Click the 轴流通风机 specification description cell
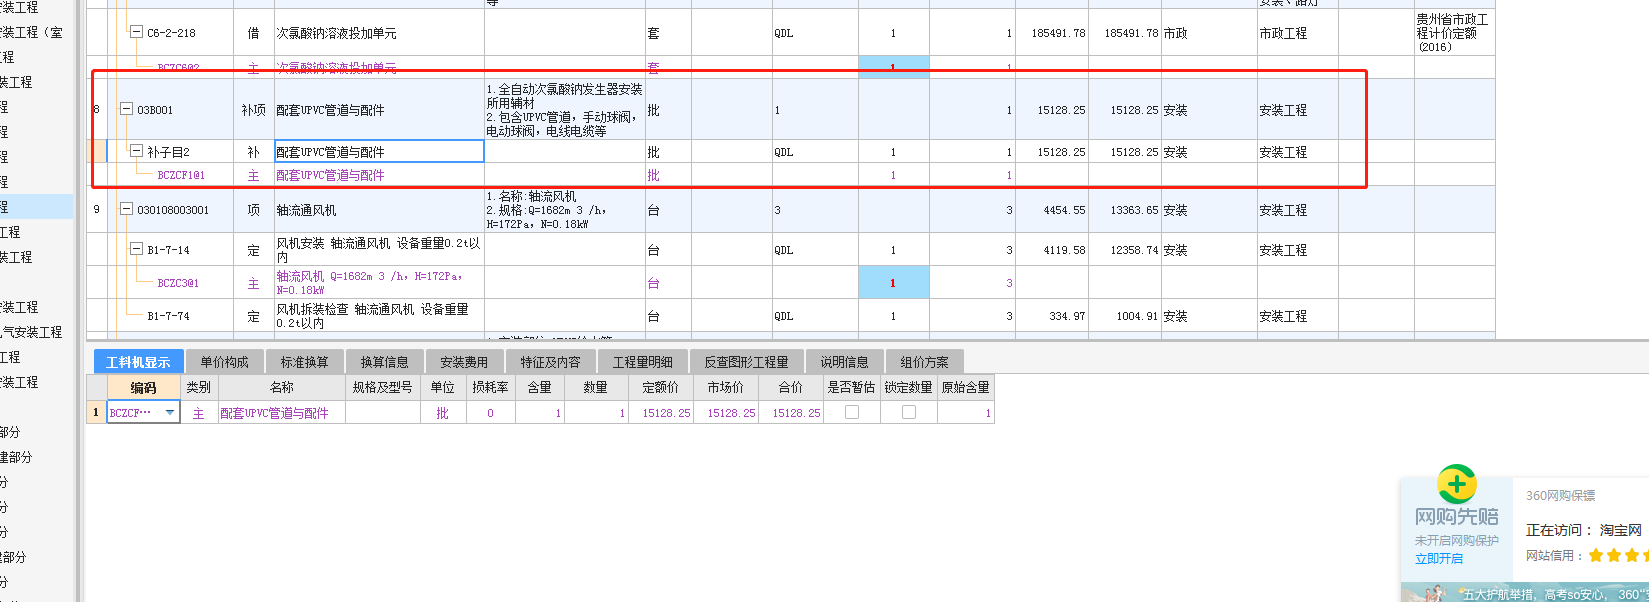This screenshot has width=1649, height=602. 565,210
